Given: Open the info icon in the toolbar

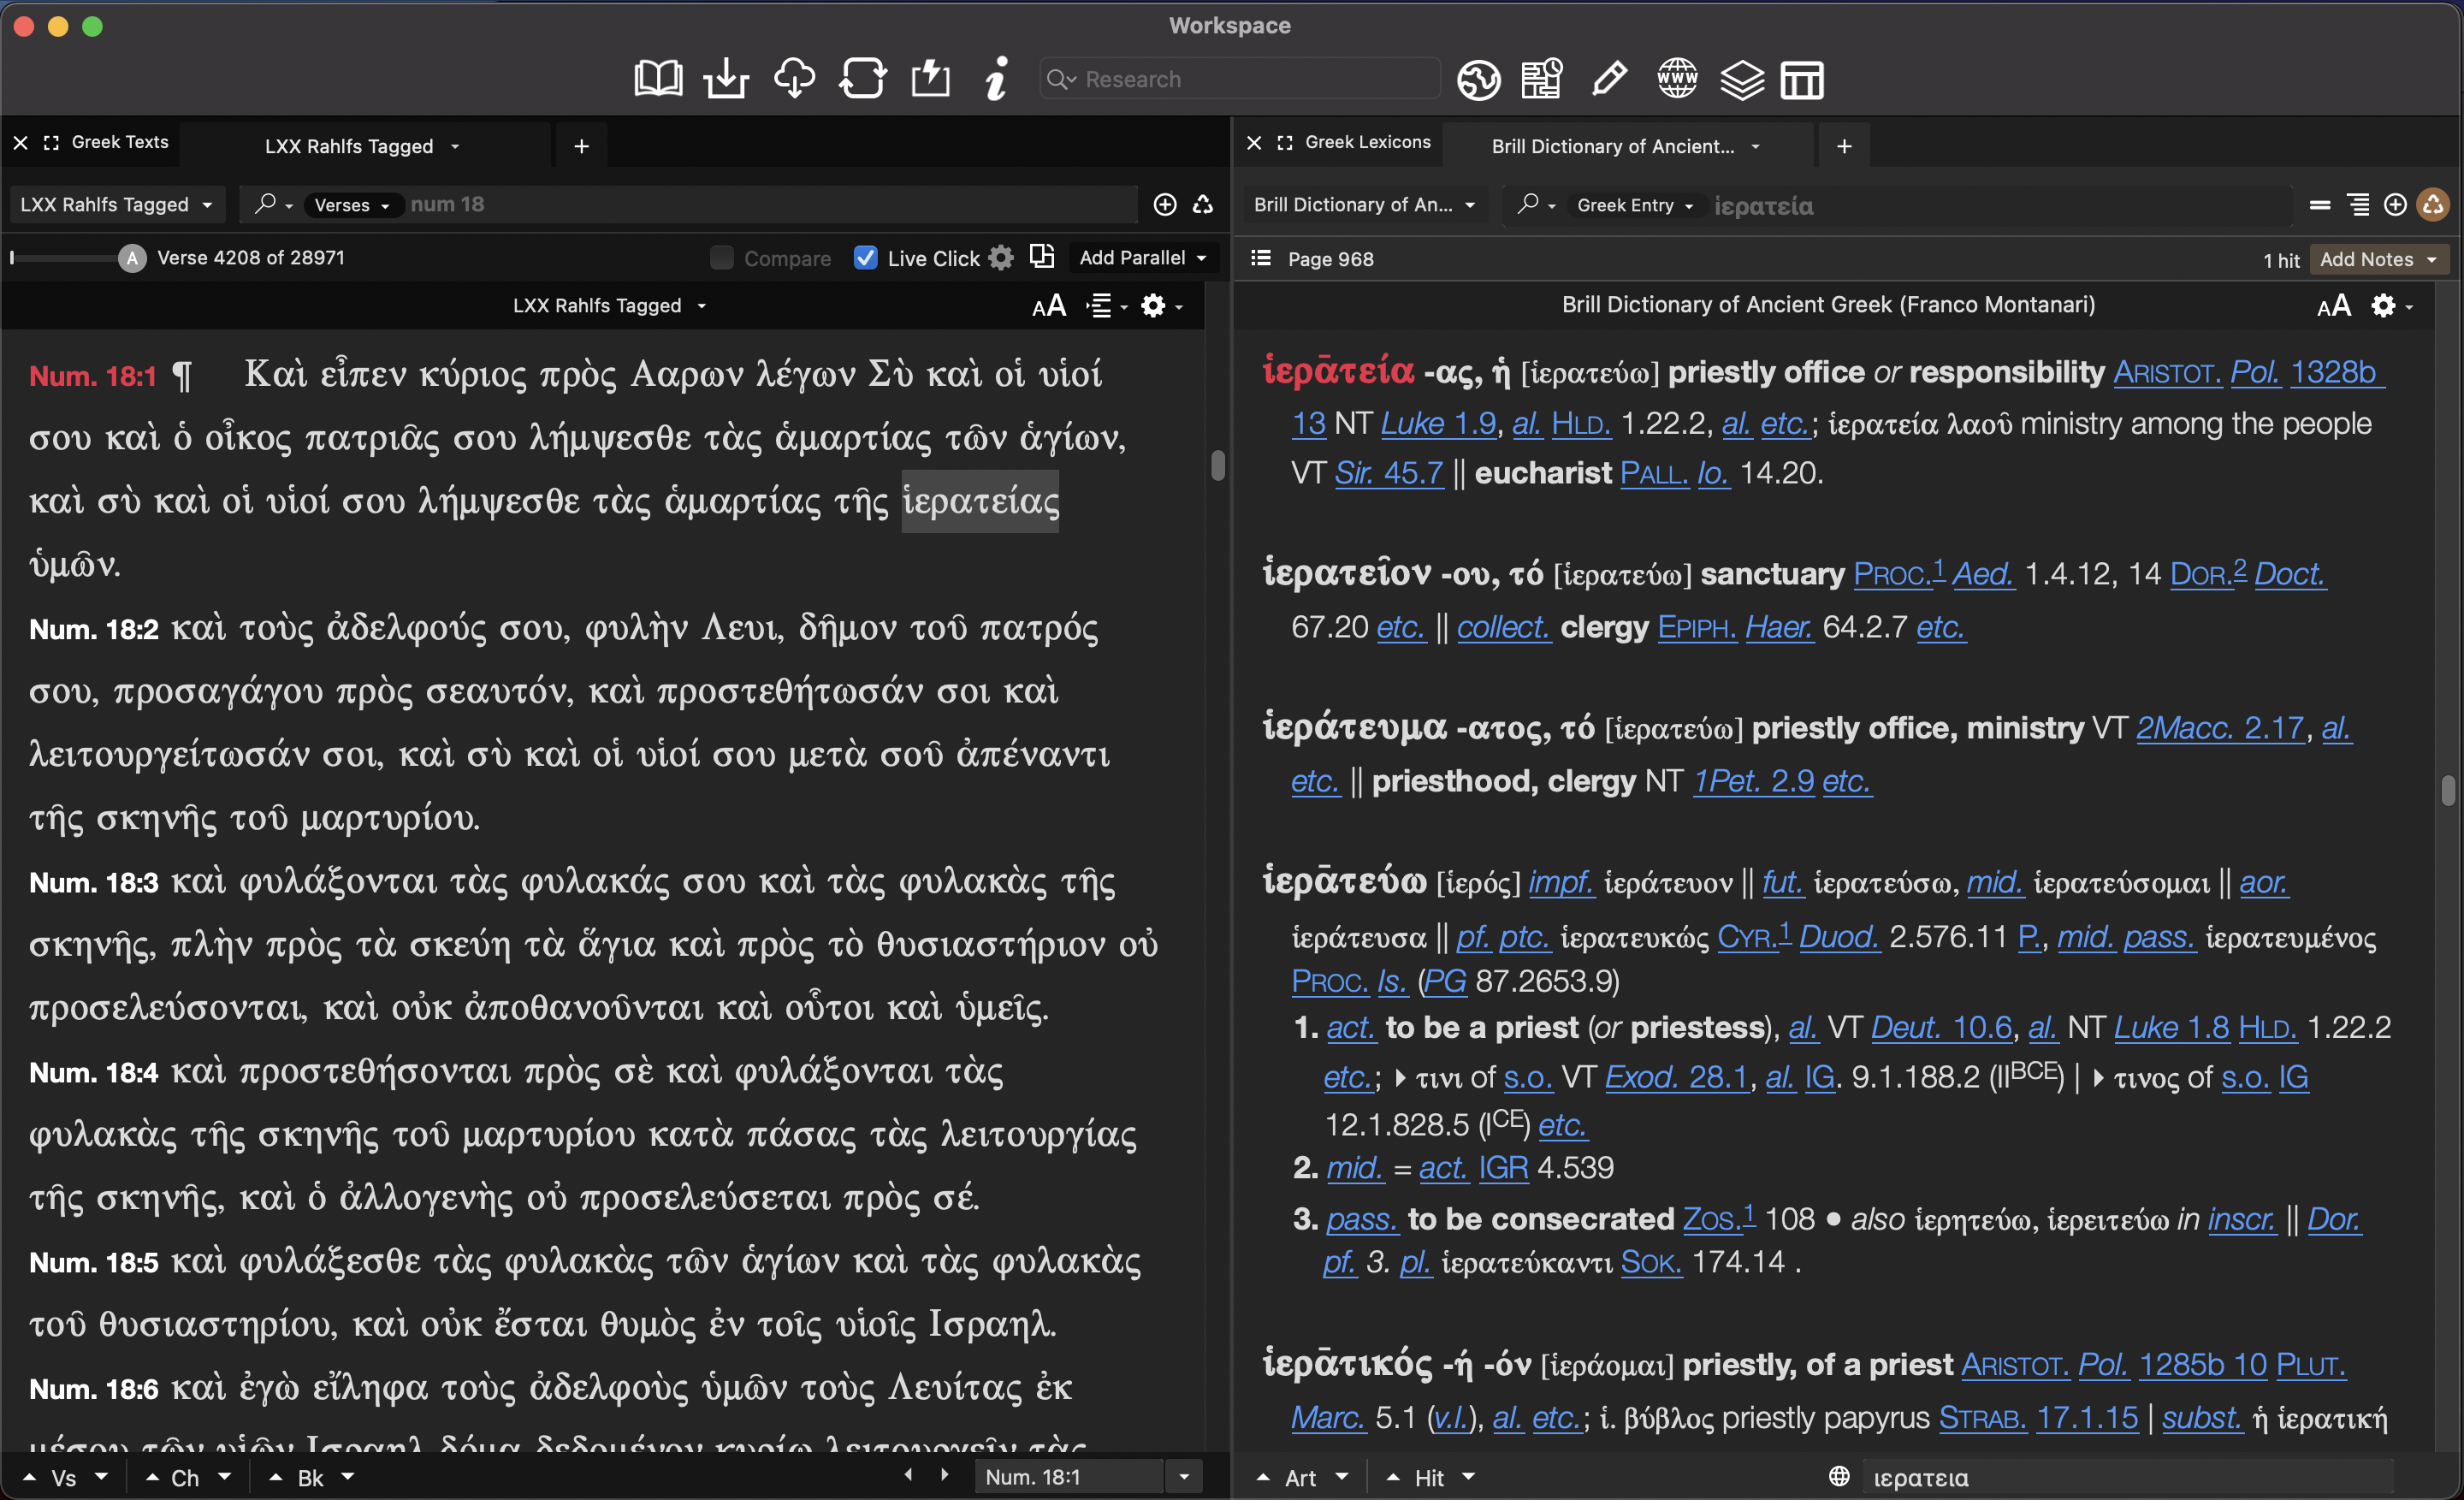Looking at the screenshot, I should (x=996, y=79).
